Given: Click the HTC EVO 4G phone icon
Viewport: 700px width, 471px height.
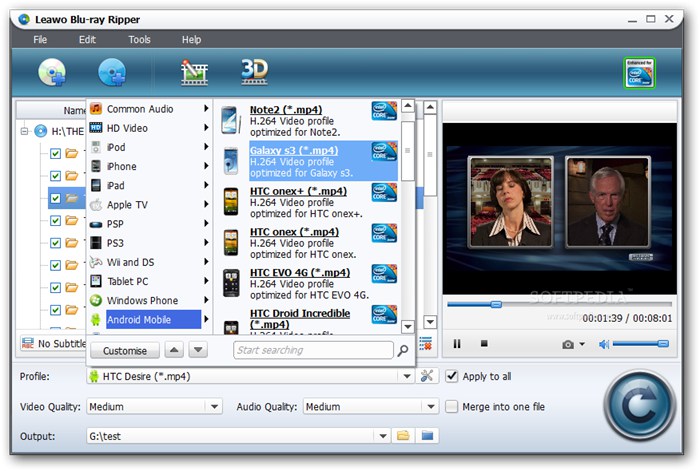Looking at the screenshot, I should pyautogui.click(x=231, y=283).
